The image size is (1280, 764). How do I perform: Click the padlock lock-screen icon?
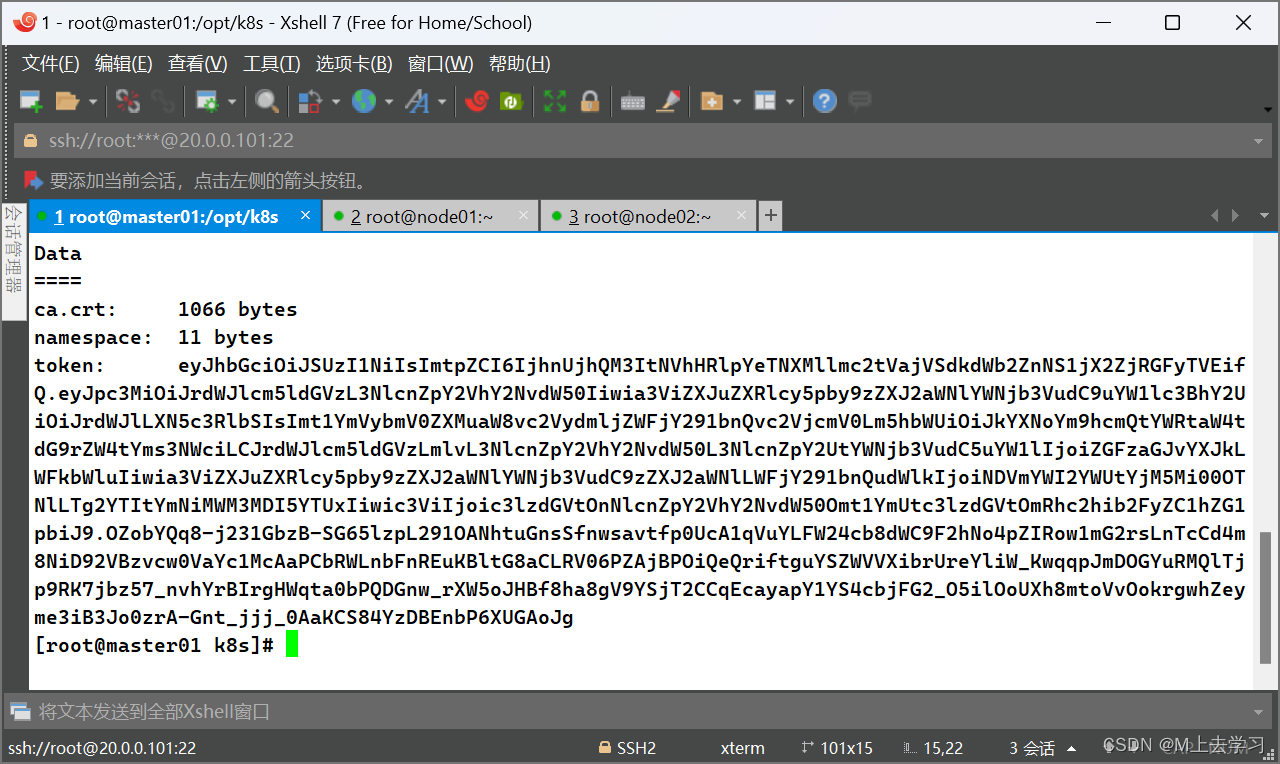pos(589,101)
